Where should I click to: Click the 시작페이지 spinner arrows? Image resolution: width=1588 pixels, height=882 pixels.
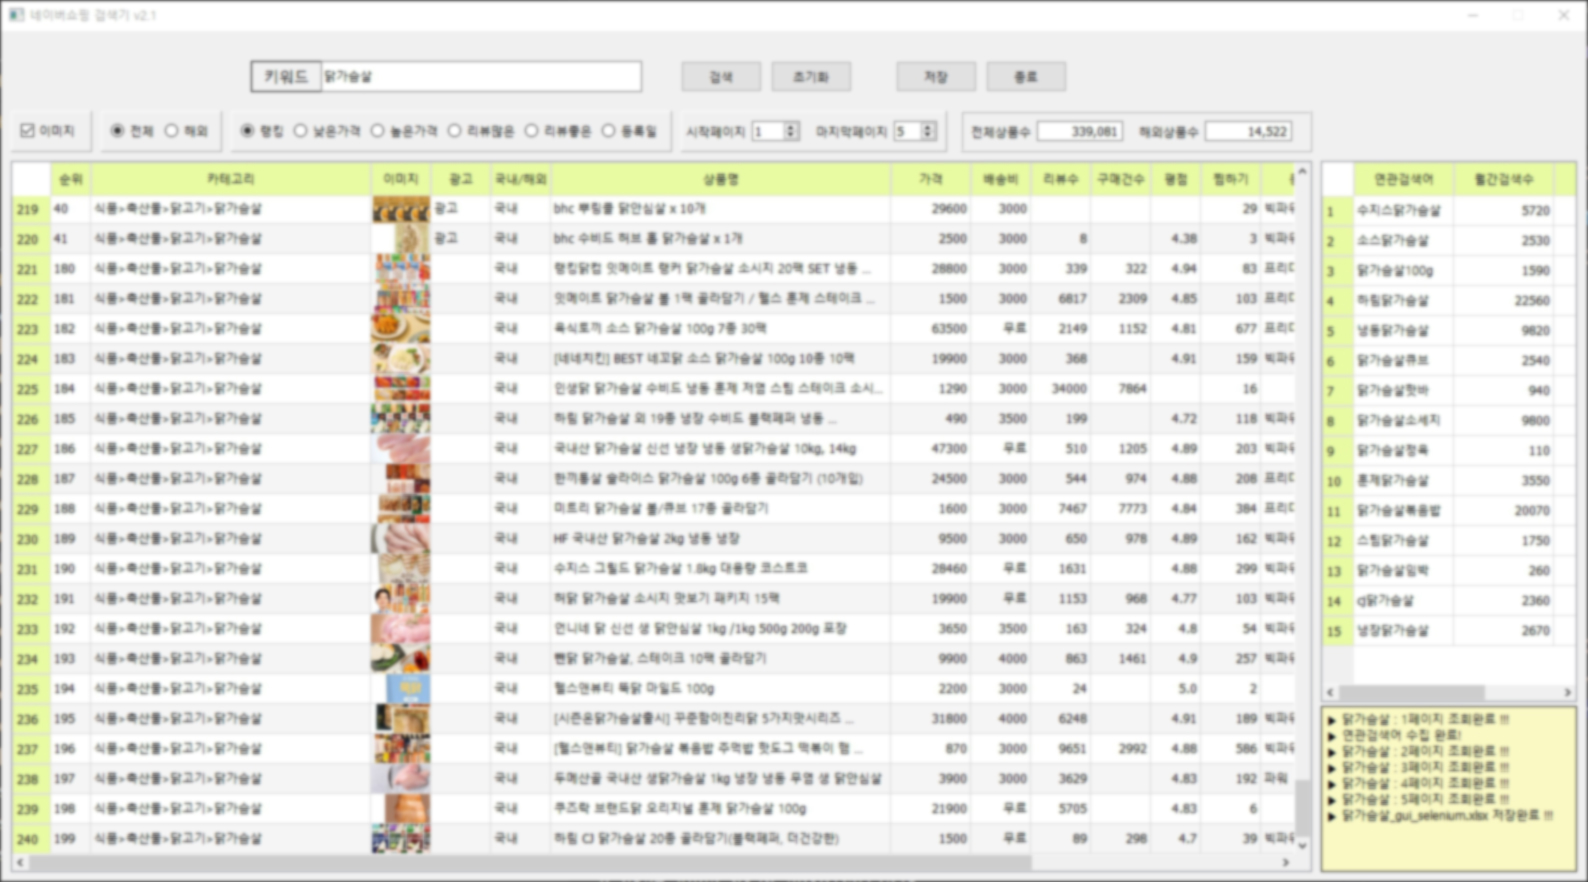click(x=791, y=131)
